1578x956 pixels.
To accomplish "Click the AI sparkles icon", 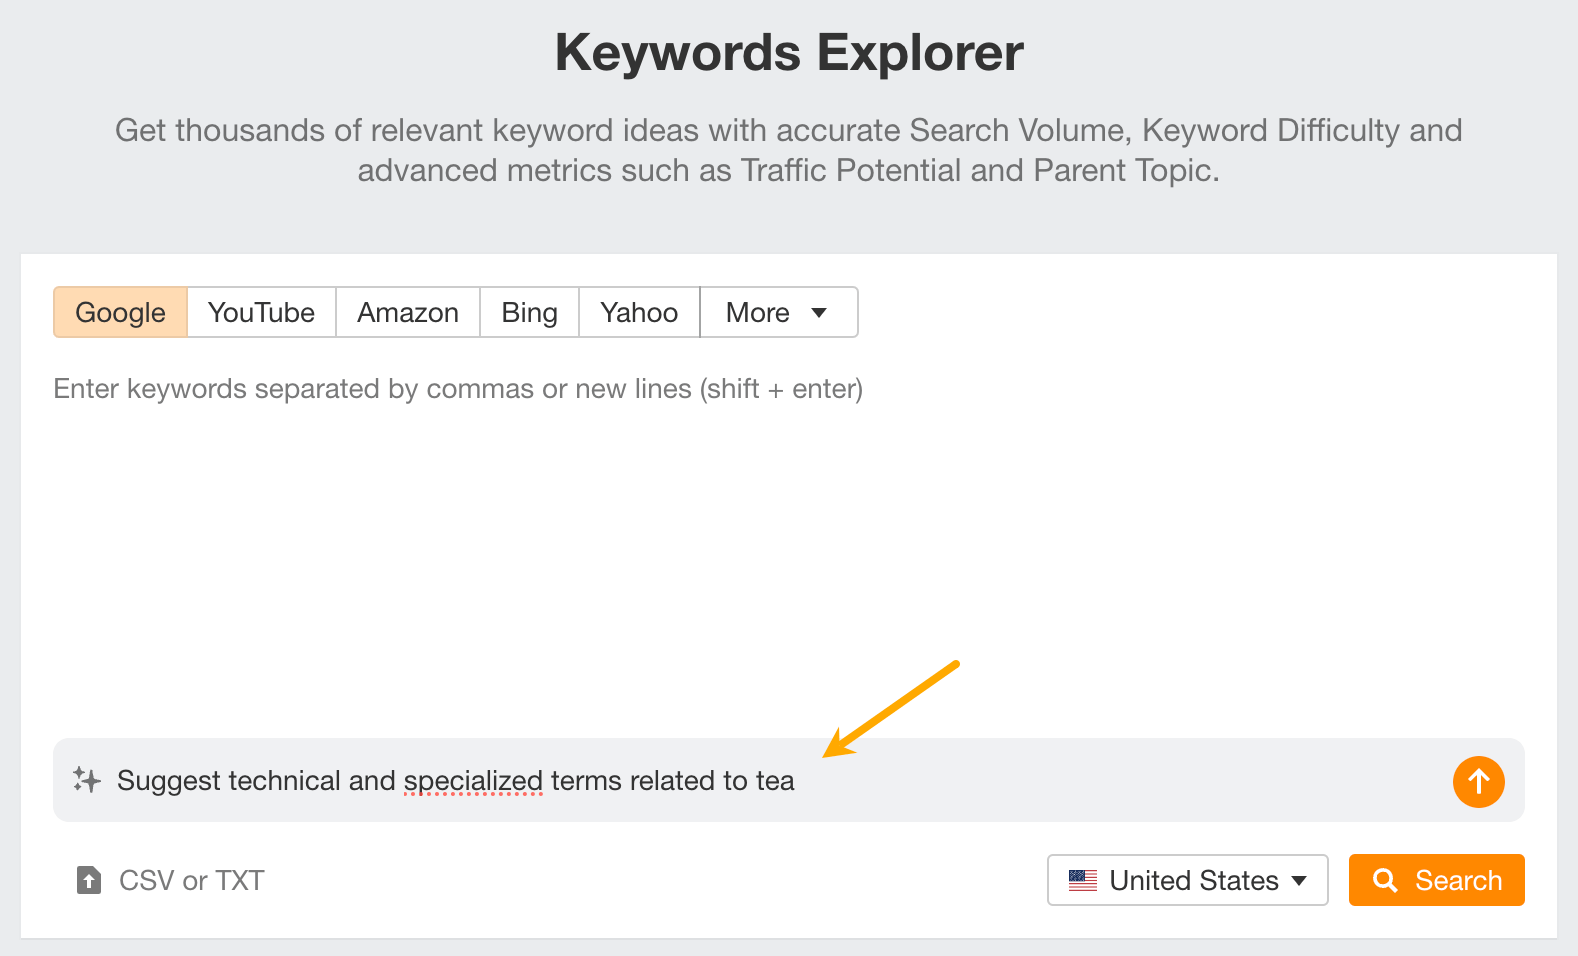I will 86,781.
